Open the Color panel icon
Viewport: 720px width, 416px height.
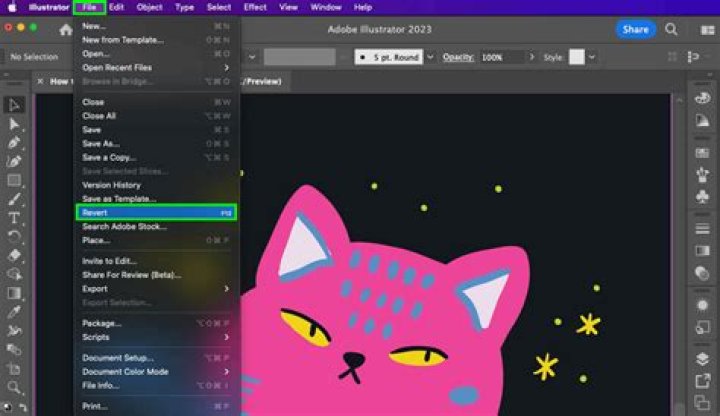[702, 98]
